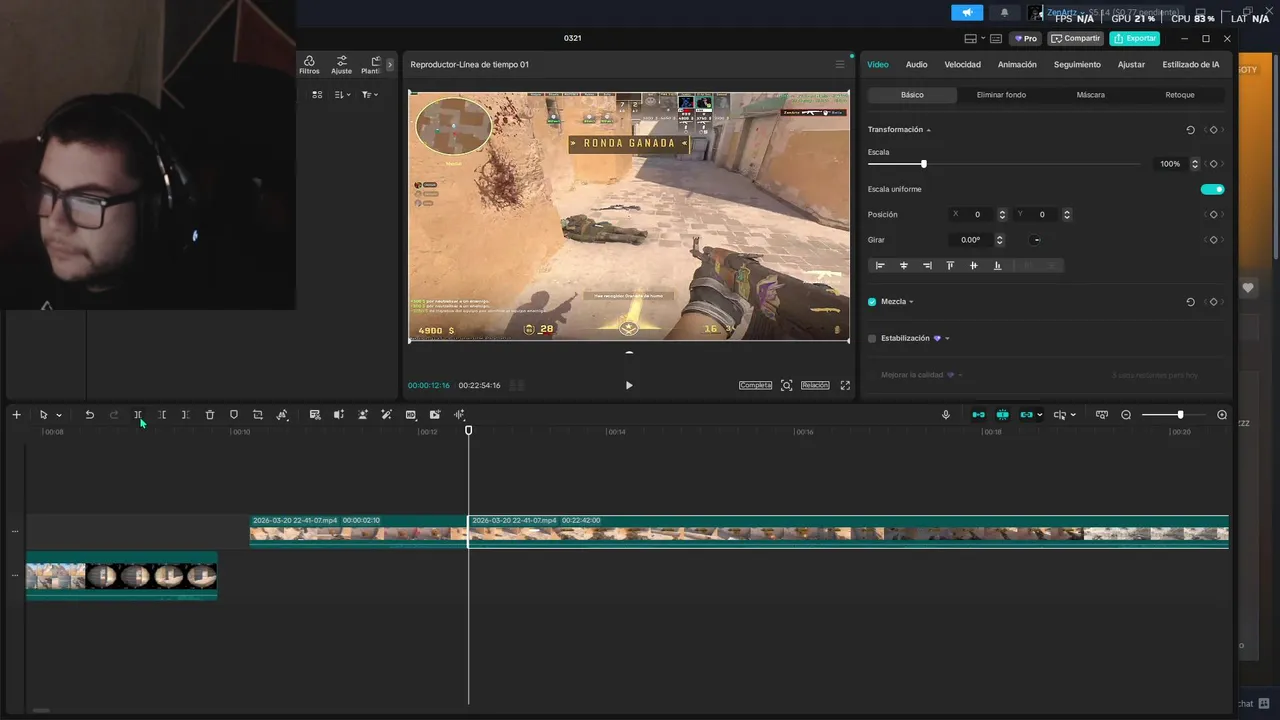Open the Ajuste panel icon
The height and width of the screenshot is (720, 1280).
[342, 65]
